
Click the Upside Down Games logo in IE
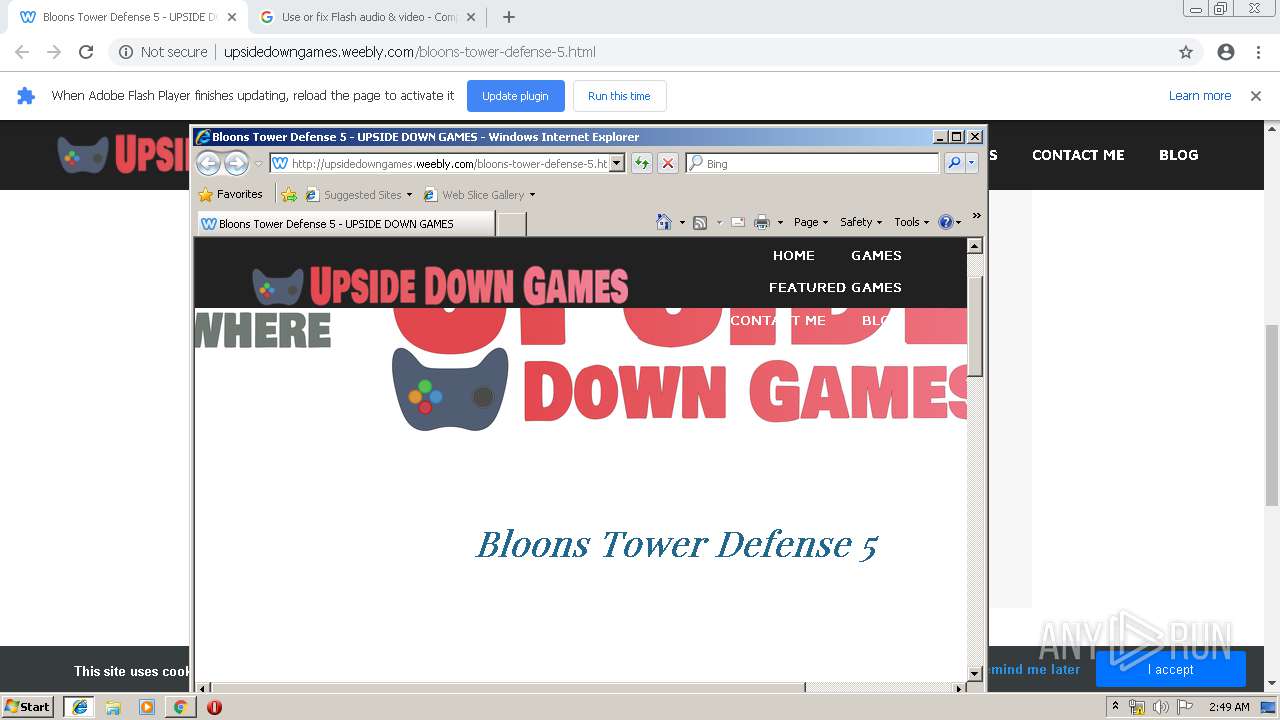click(x=440, y=285)
